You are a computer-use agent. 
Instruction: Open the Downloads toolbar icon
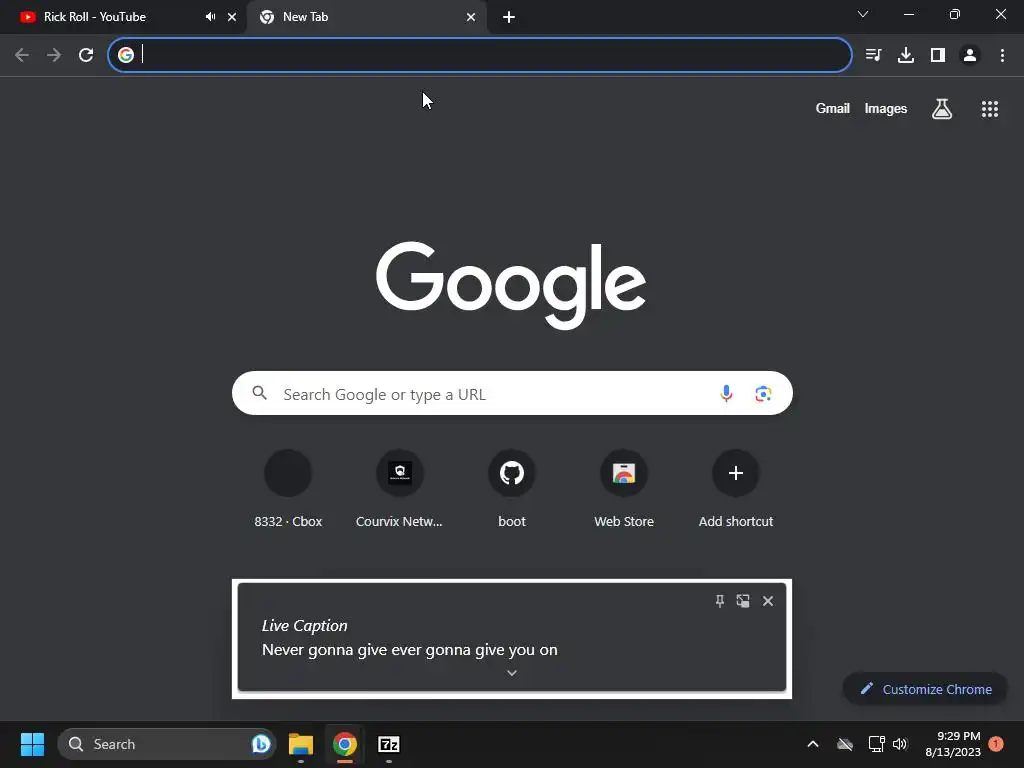click(x=905, y=55)
